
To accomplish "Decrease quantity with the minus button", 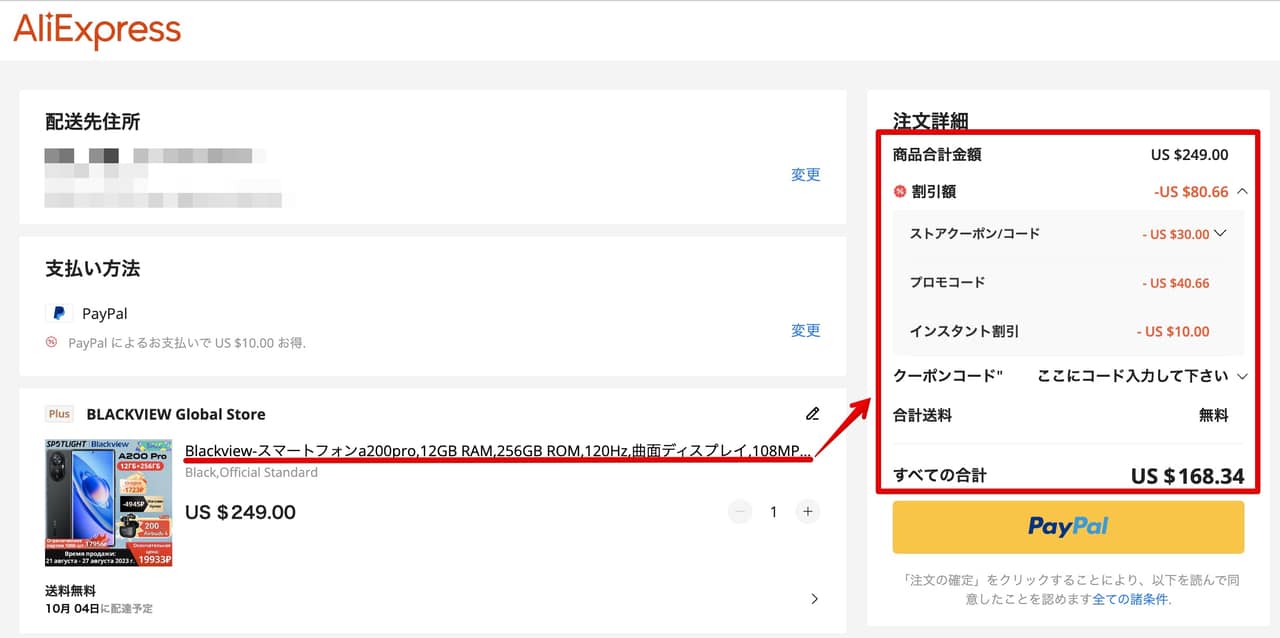I will click(x=740, y=512).
